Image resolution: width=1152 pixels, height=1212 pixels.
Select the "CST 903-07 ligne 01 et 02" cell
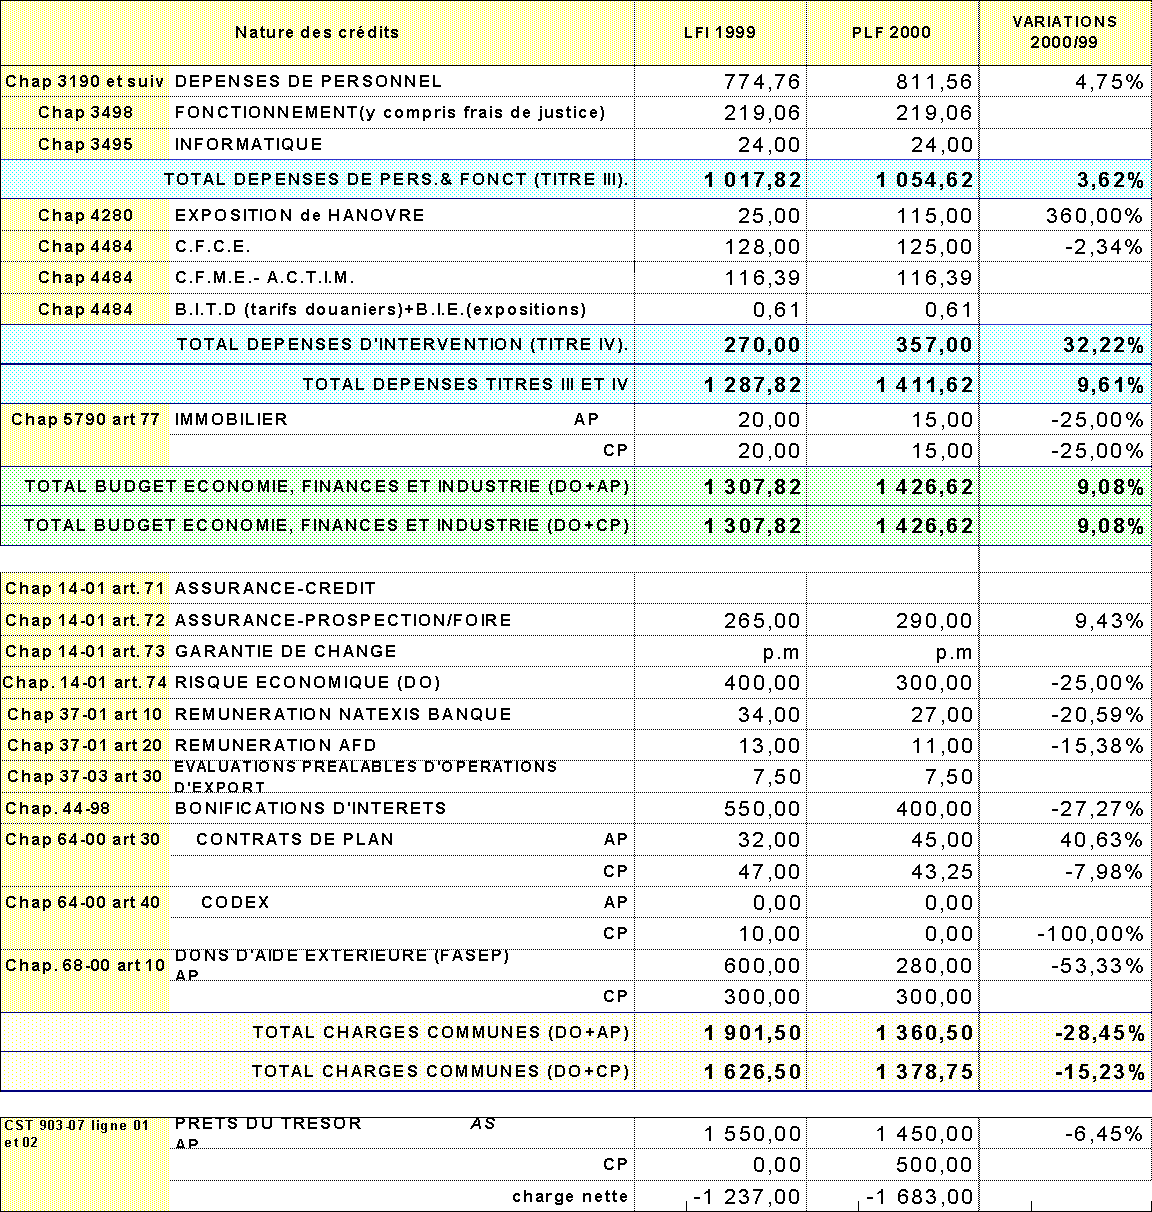click(85, 1133)
